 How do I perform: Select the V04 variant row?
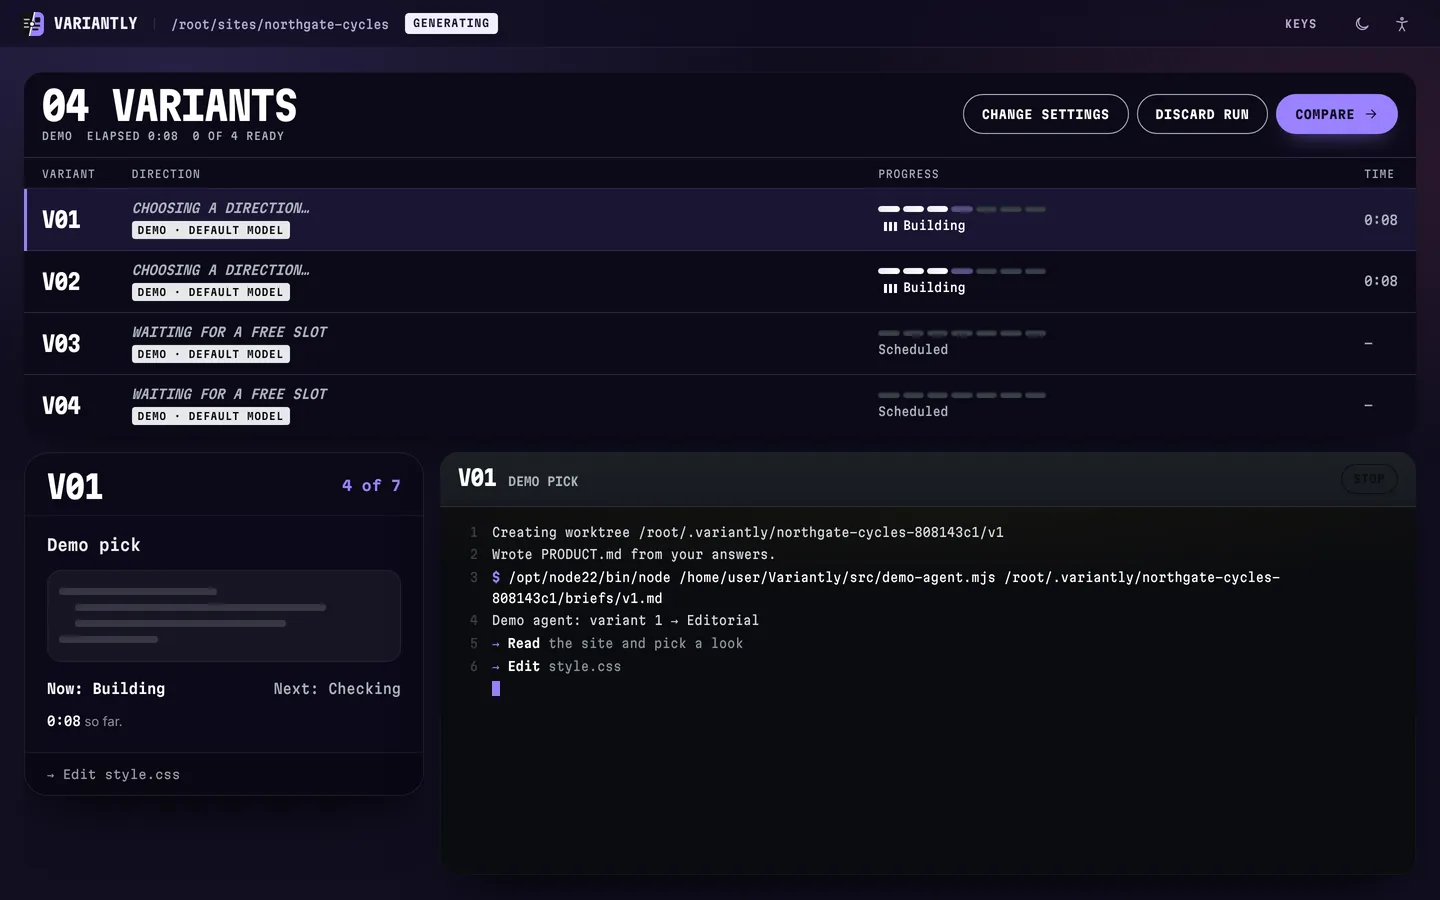click(720, 405)
